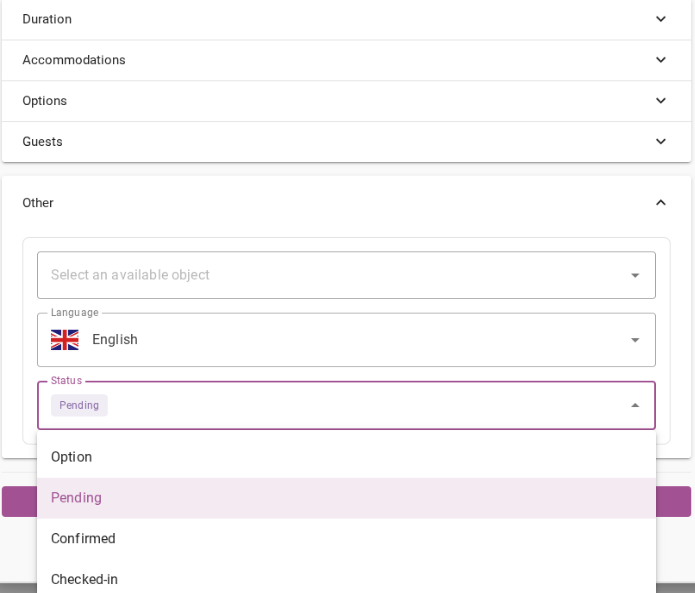Open the Language dropdown arrow
Image resolution: width=695 pixels, height=593 pixels.
tap(635, 340)
